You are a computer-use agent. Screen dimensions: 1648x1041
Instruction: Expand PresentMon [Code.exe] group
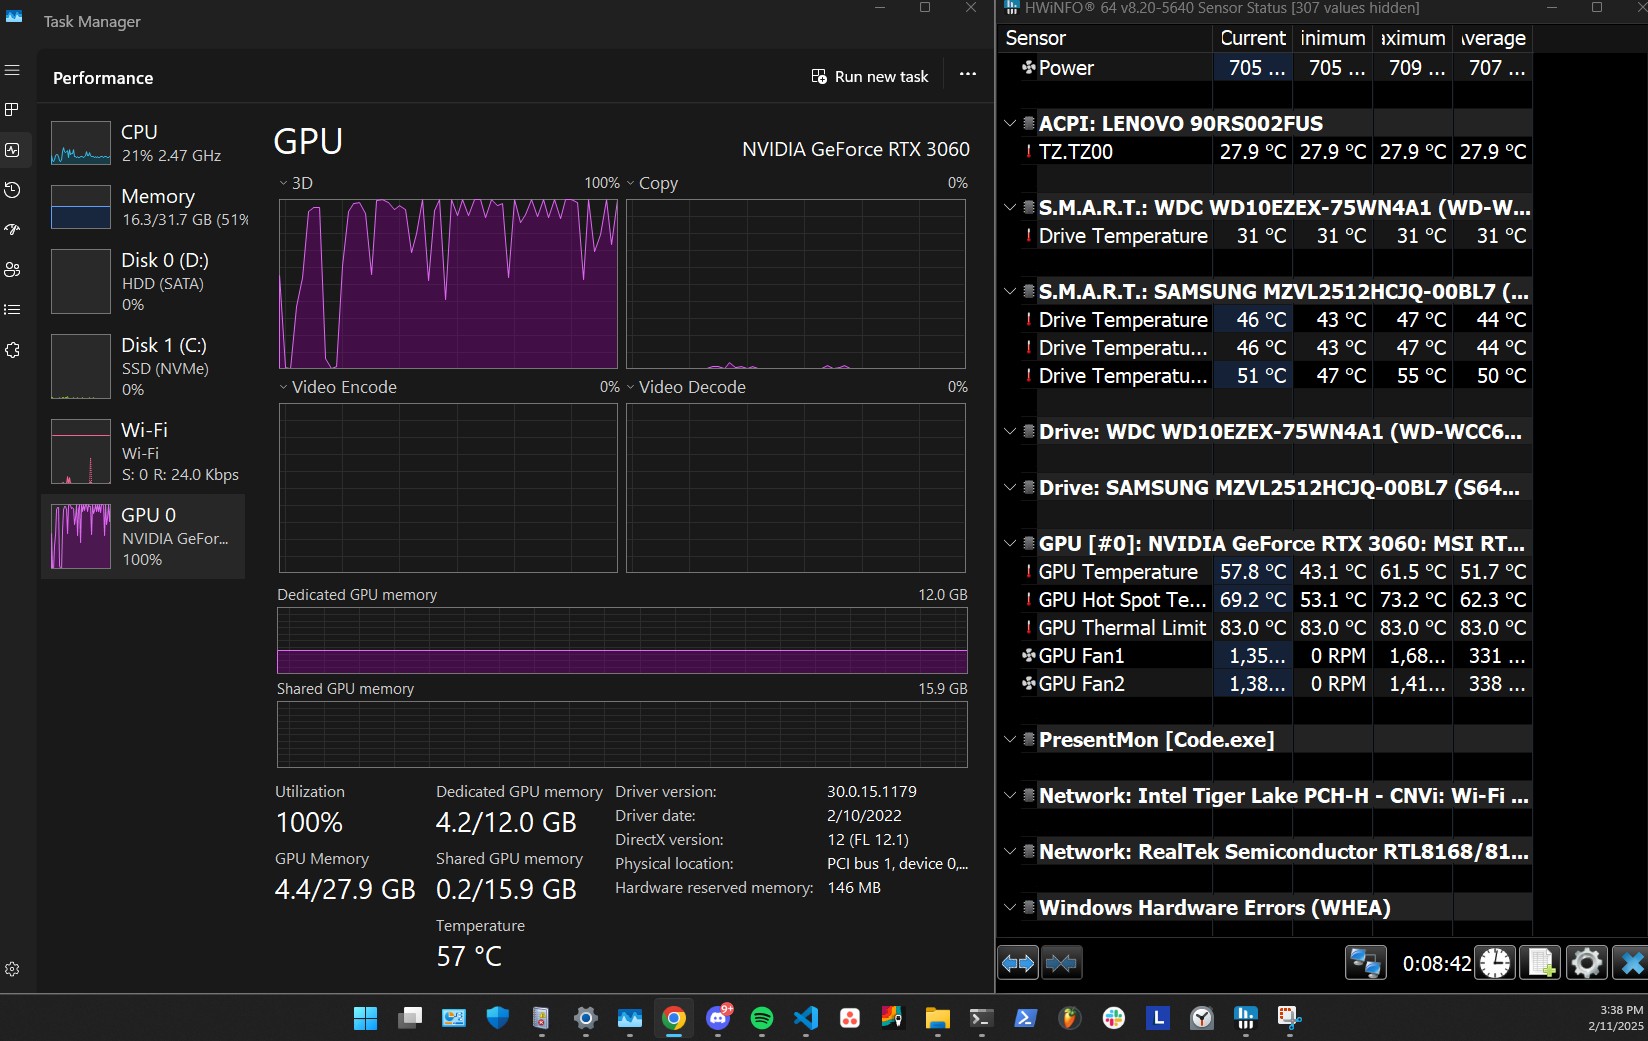point(1010,740)
